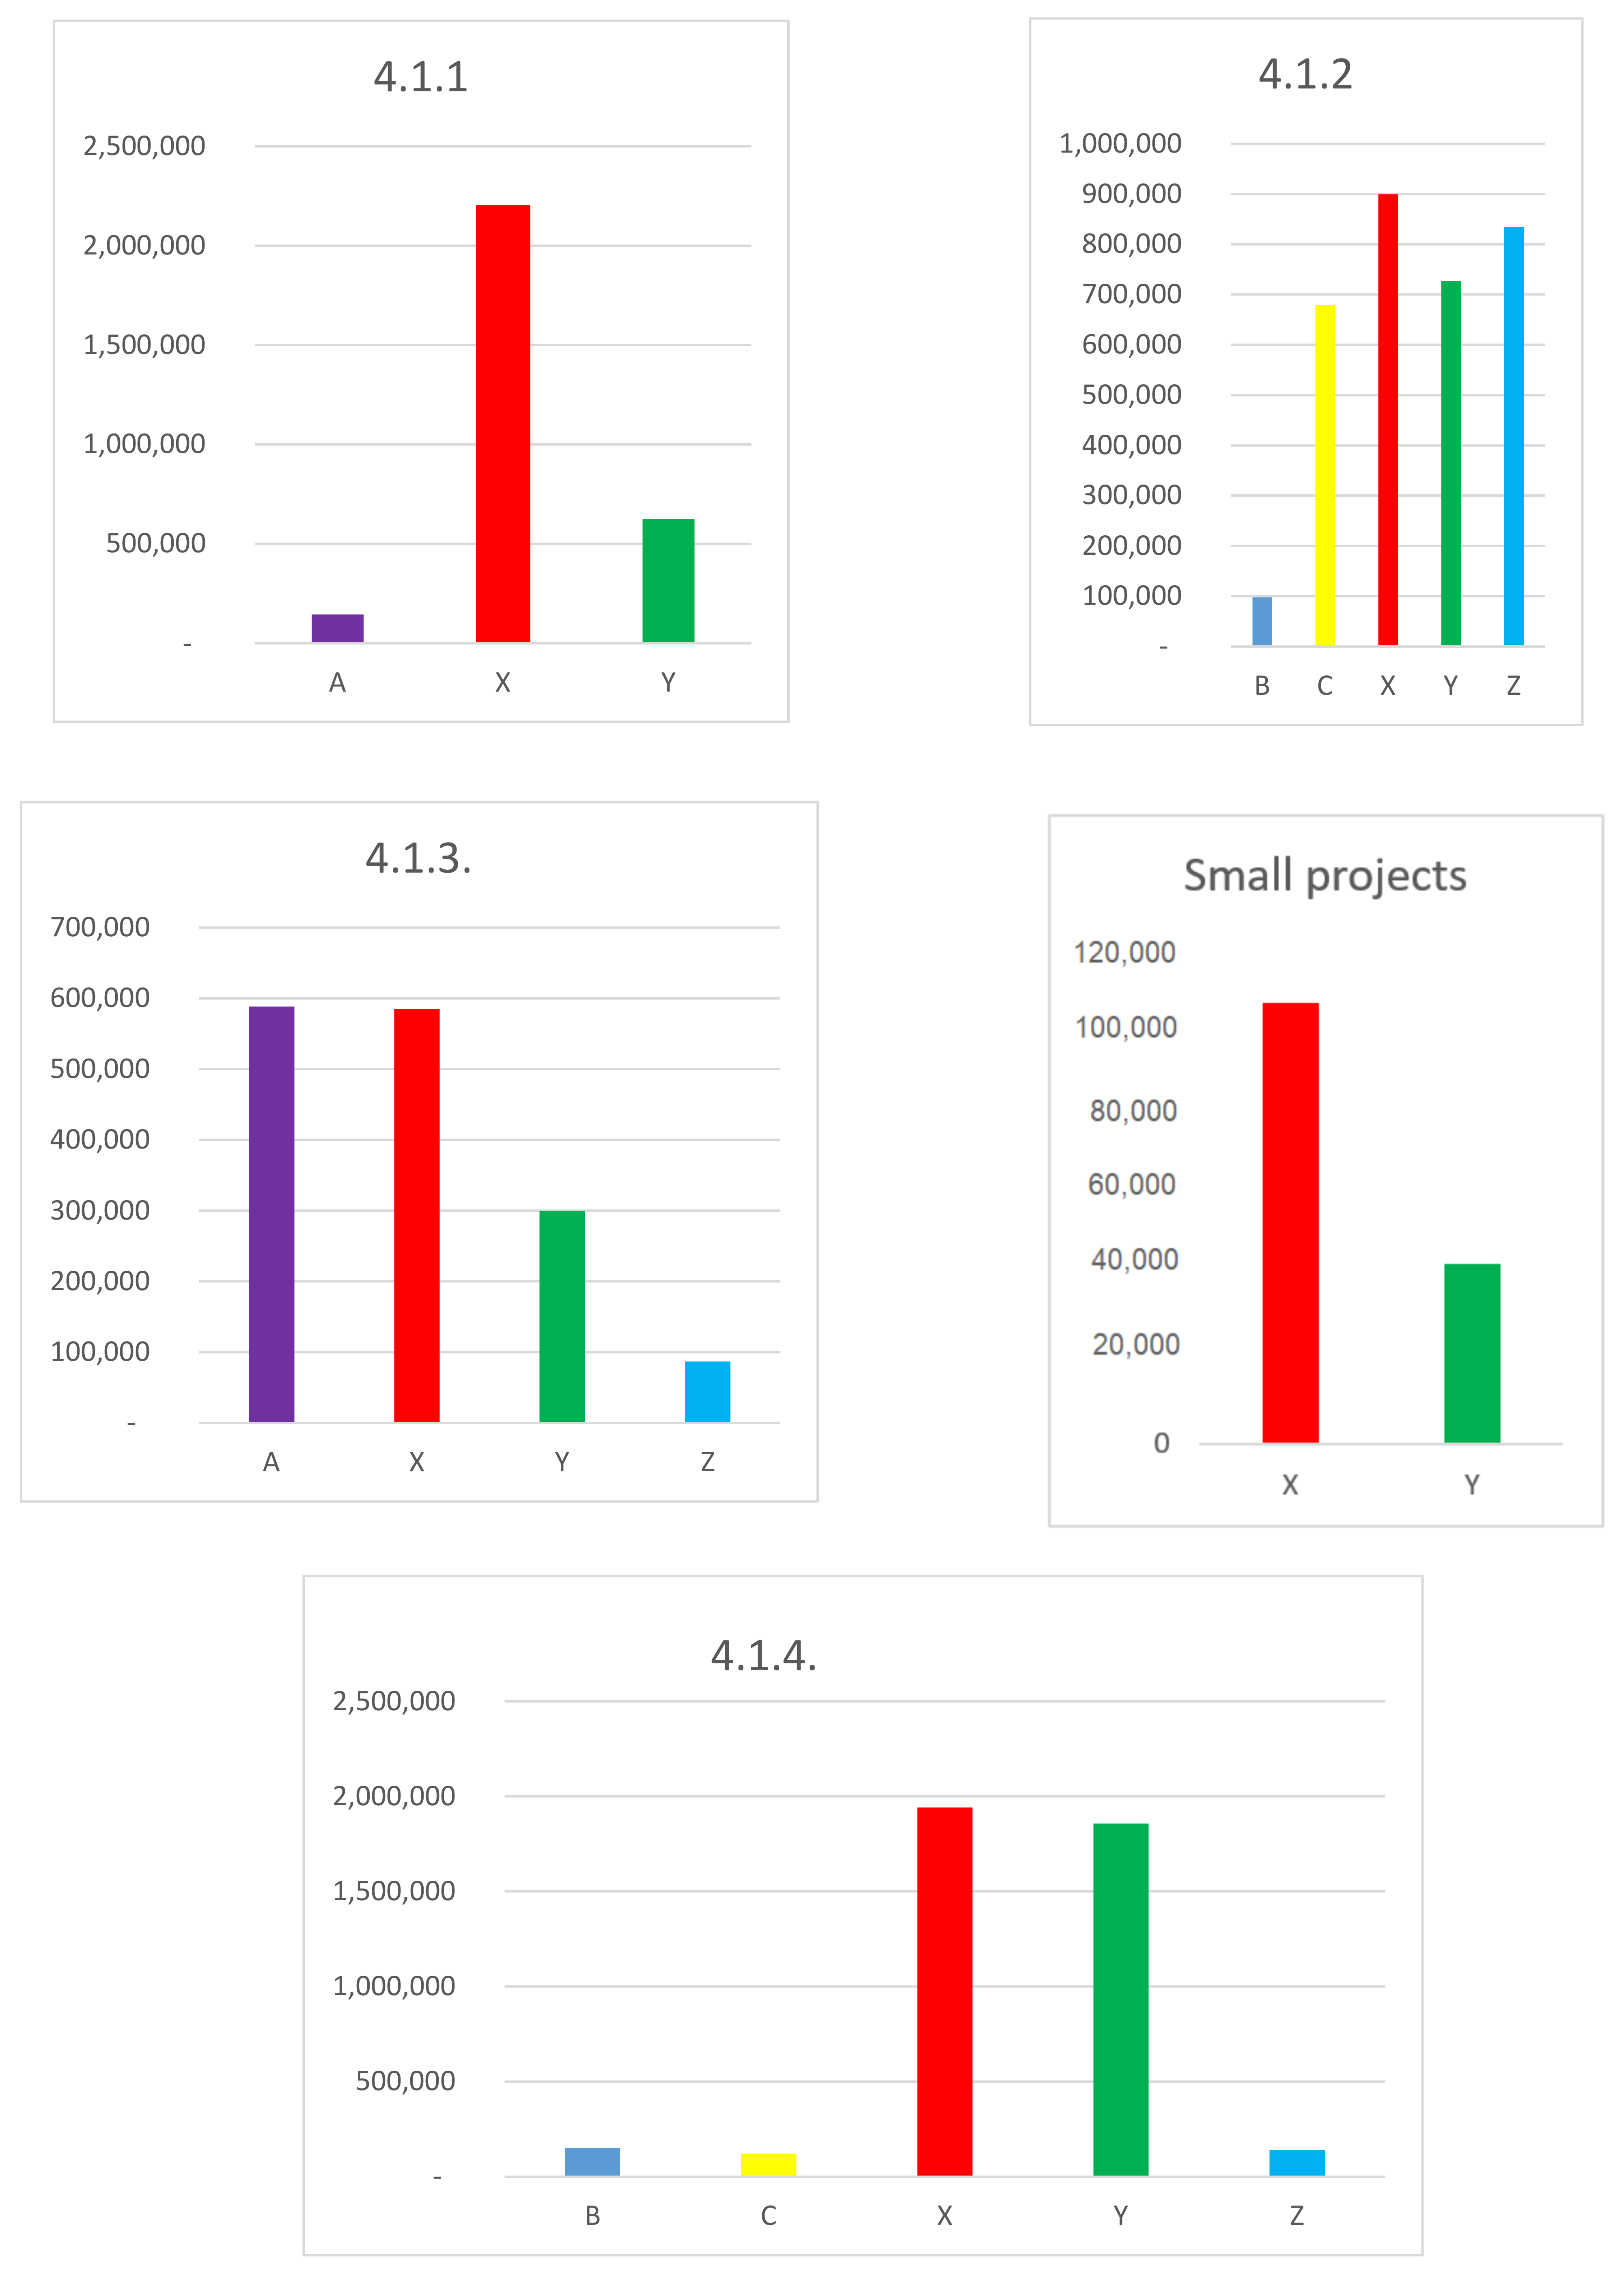Viewport: 1624px width, 2272px height.
Task: Click the 700,000 axis label in chart 4.1.3
Action: pyautogui.click(x=100, y=927)
